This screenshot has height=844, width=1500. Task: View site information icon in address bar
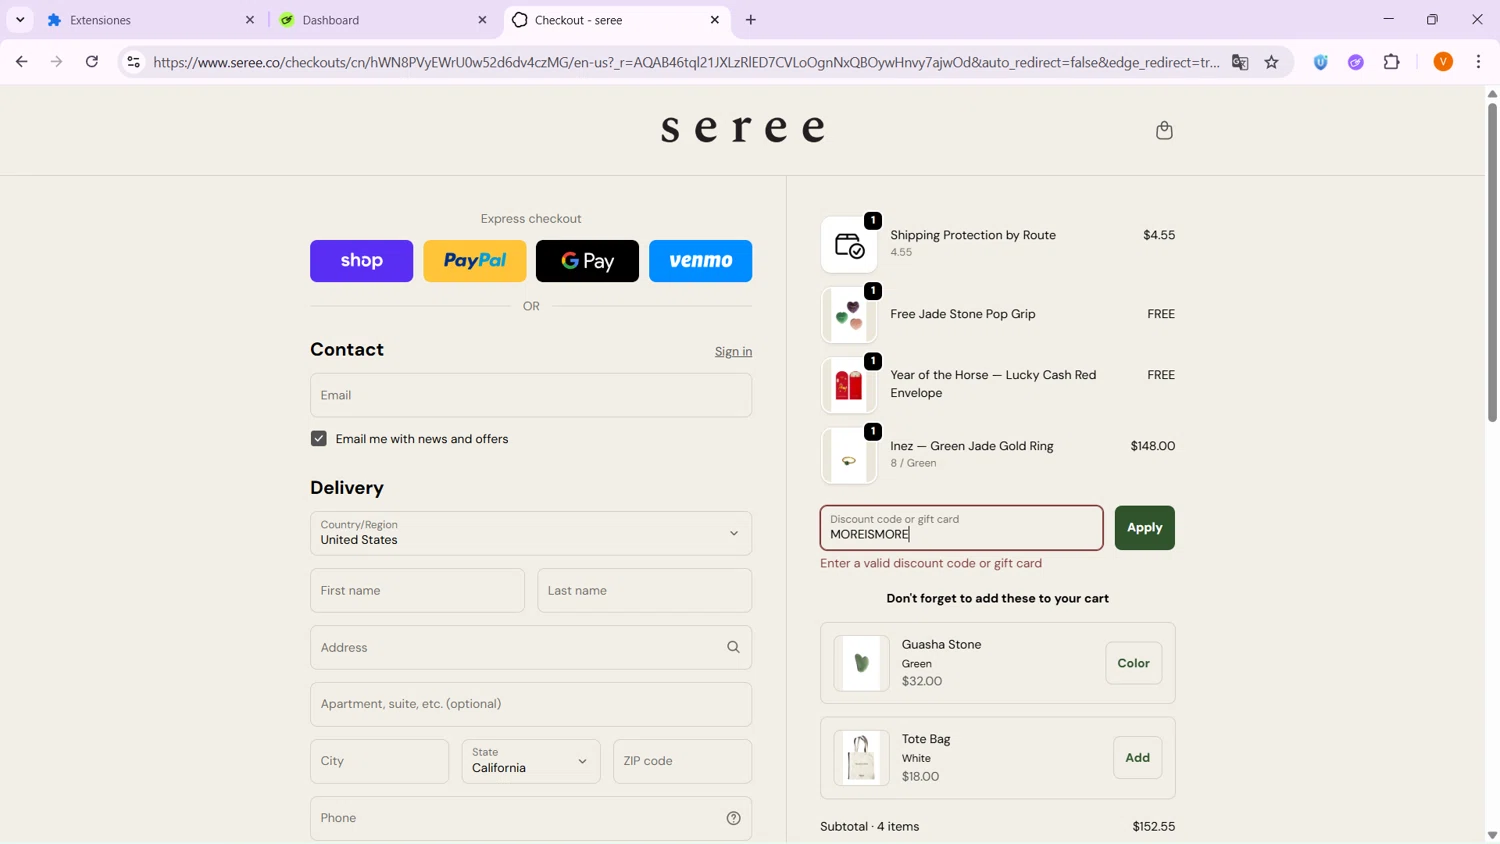click(x=133, y=62)
